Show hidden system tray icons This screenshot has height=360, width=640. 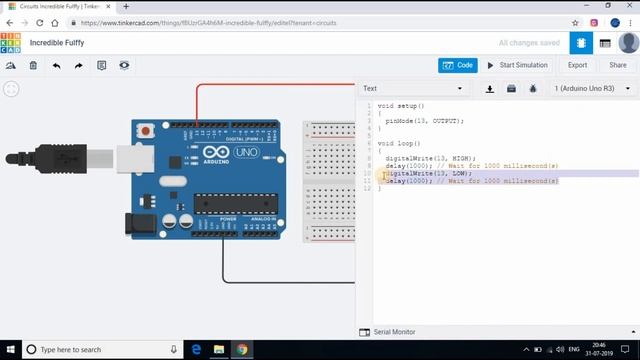526,349
